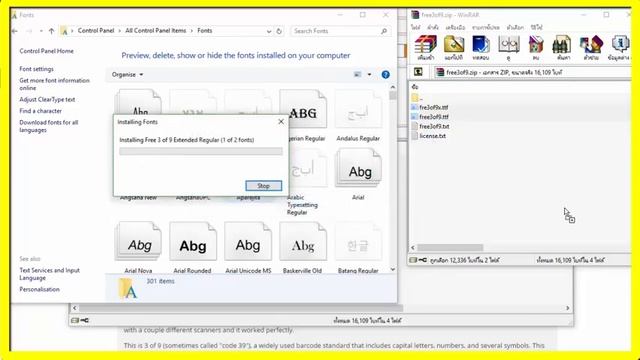Image resolution: width=640 pixels, height=360 pixels.
Task: Open Find a character link
Action: pyautogui.click(x=40, y=111)
